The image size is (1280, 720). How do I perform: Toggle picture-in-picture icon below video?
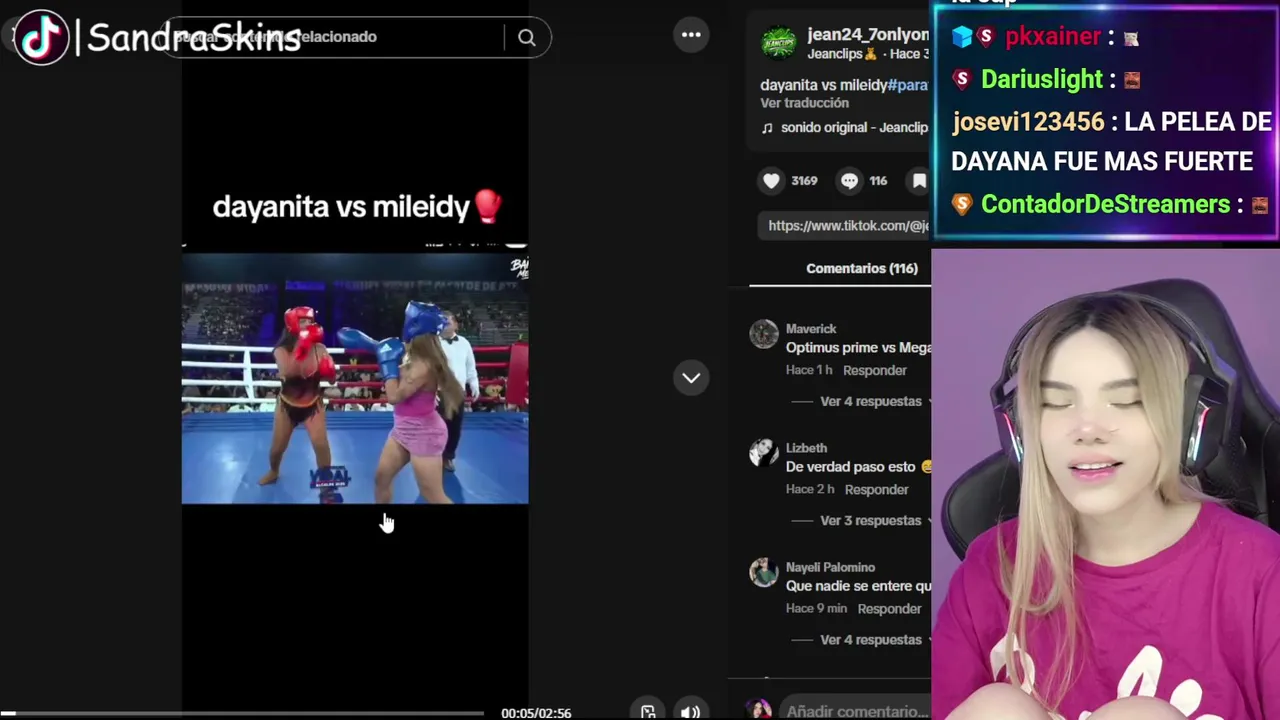pos(648,712)
